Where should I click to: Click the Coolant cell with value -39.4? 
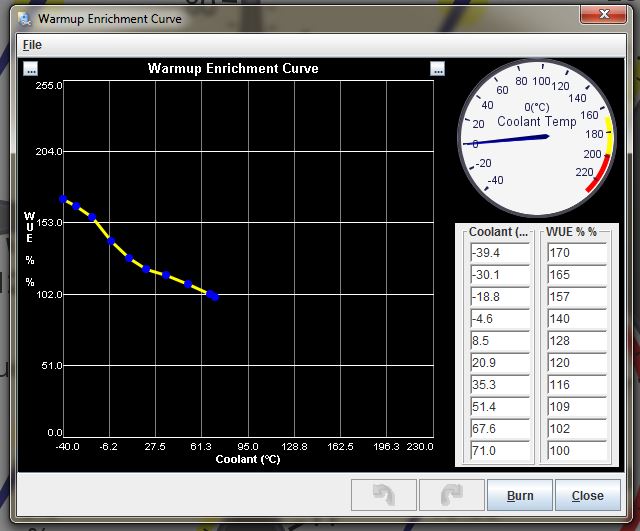499,253
